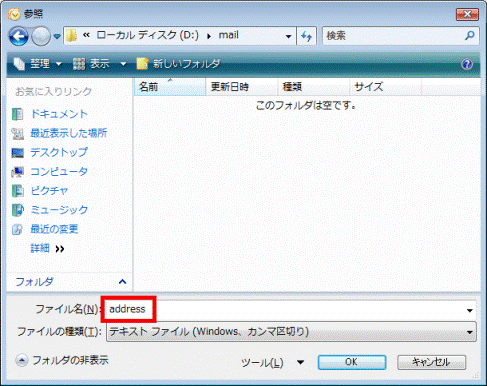Click the デスクトップ monitor icon
The width and height of the screenshot is (487, 386).
17,153
